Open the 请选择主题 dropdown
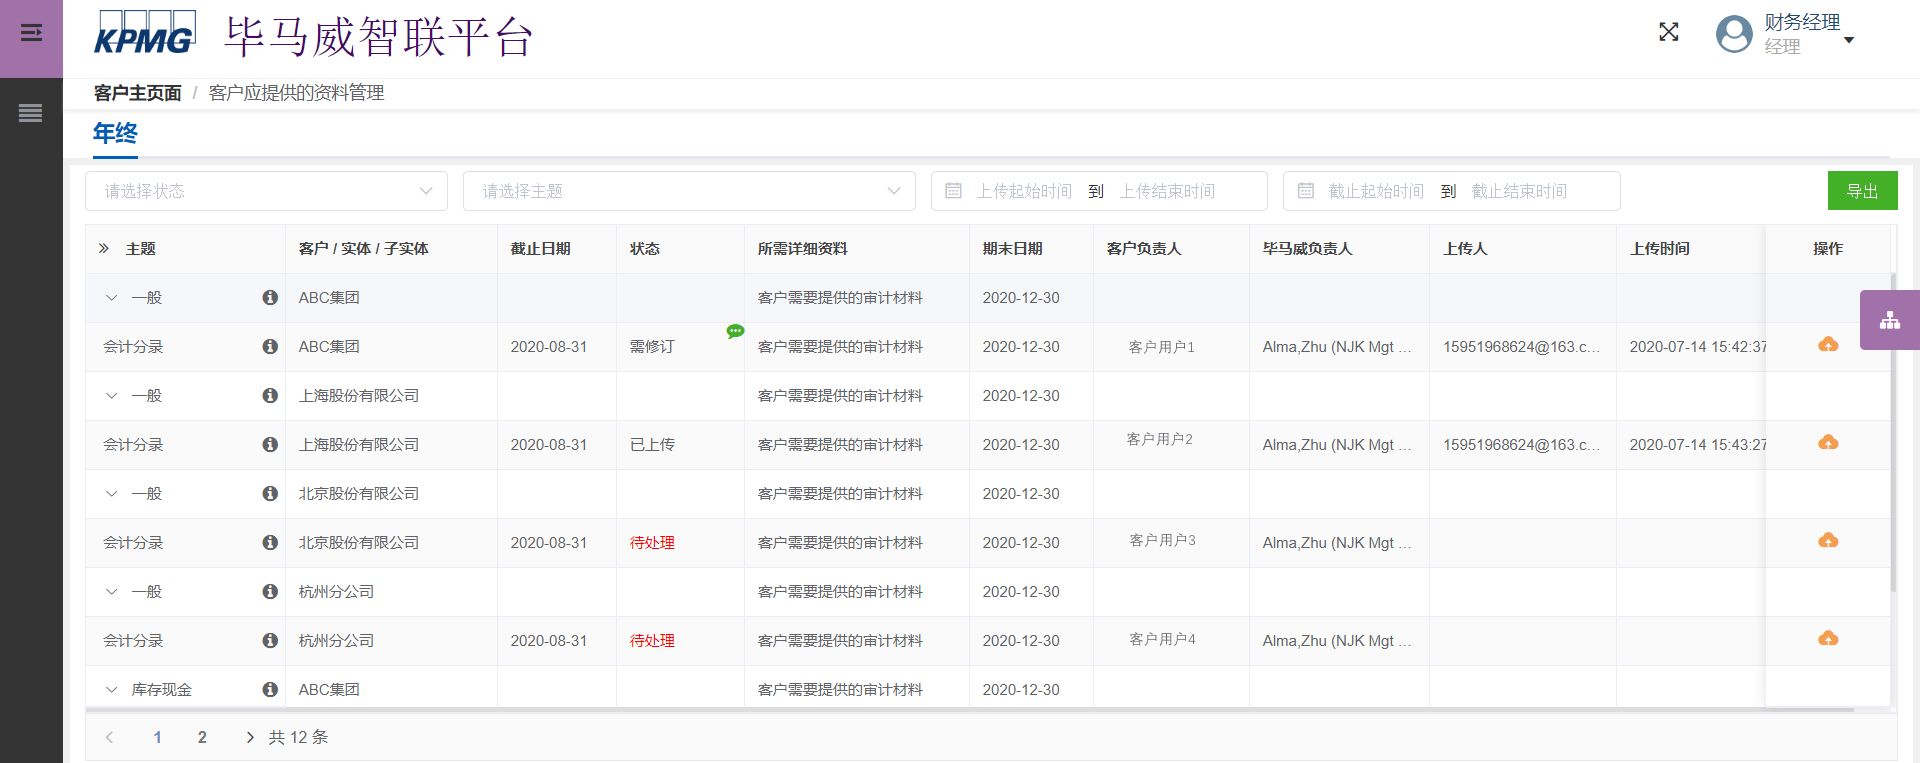The image size is (1920, 763). (689, 191)
